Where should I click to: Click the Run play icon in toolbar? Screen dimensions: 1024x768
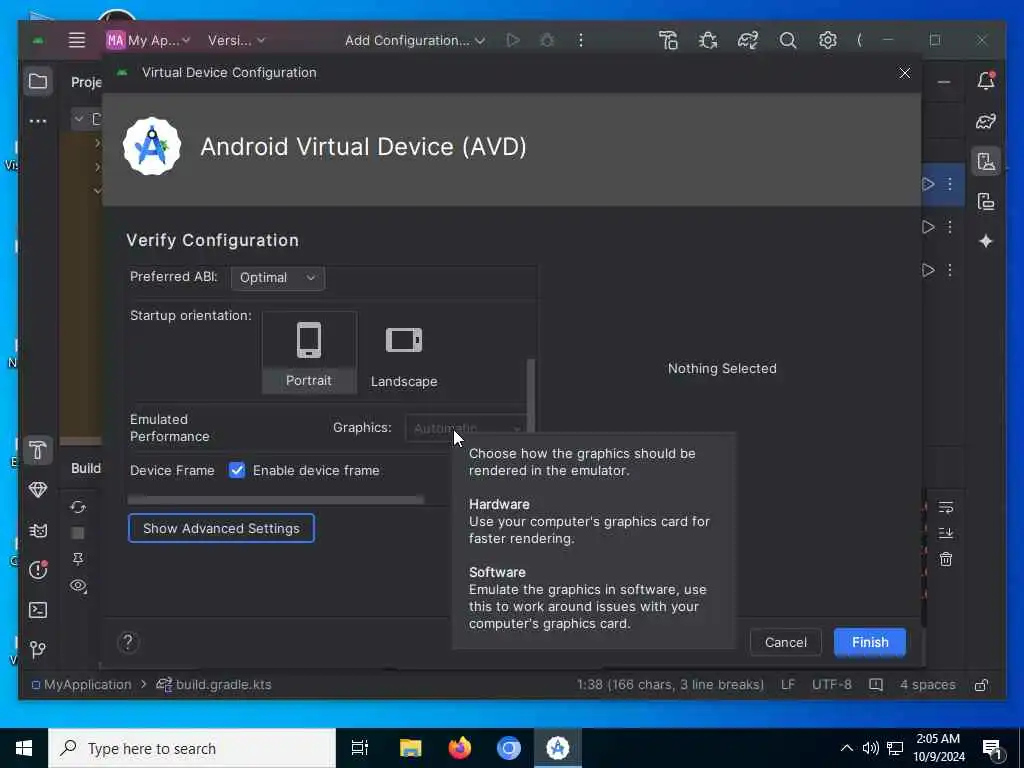coord(513,40)
